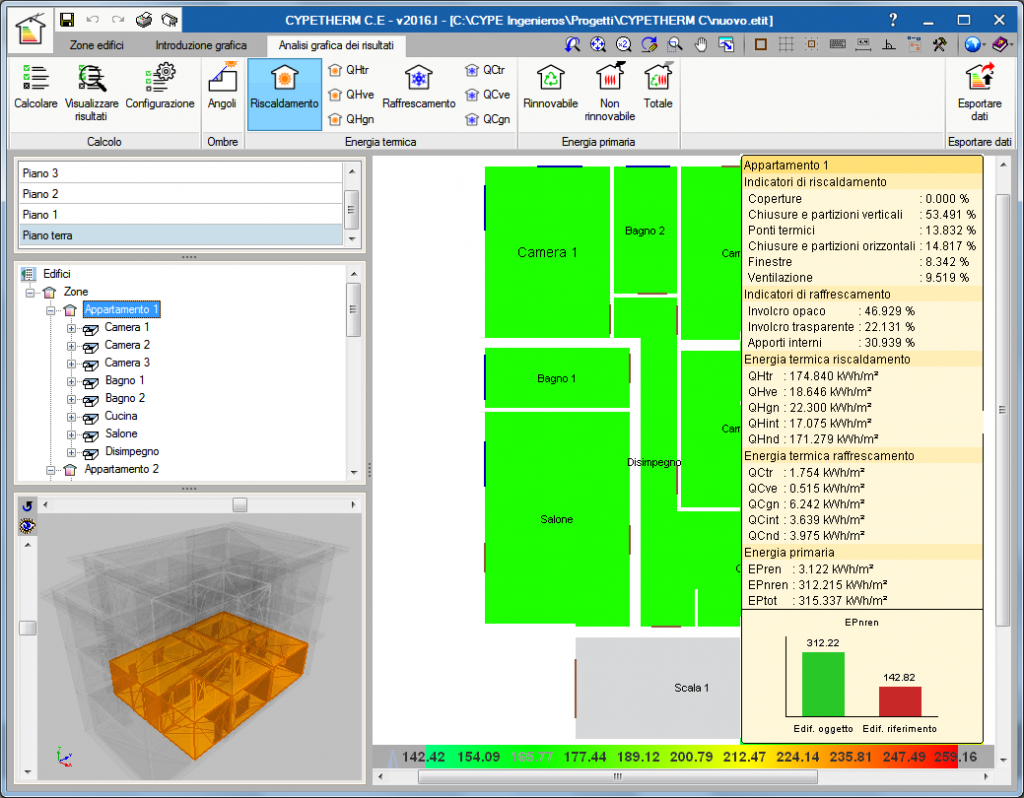Switch to the Zone edifici tab
The image size is (1024, 798).
[x=97, y=45]
